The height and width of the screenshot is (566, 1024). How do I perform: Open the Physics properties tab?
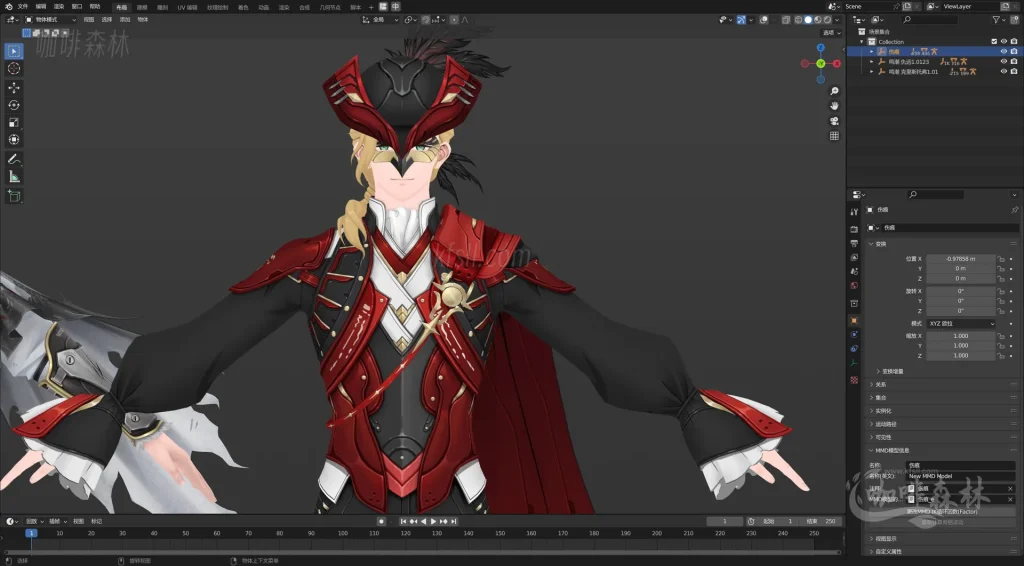(854, 334)
